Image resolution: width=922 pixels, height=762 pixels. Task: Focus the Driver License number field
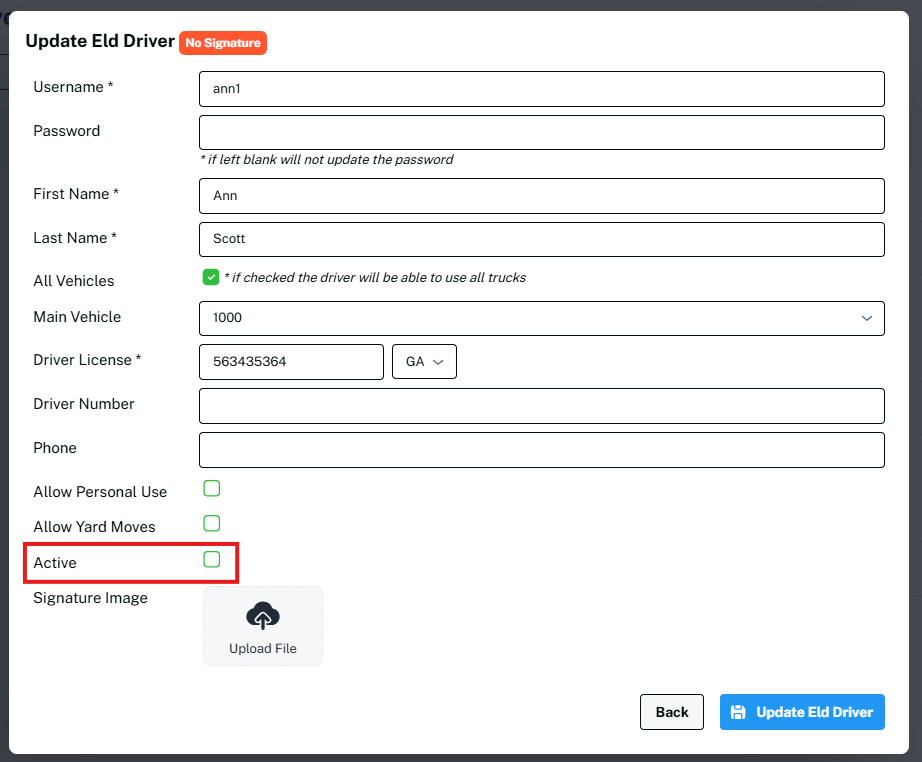[291, 362]
